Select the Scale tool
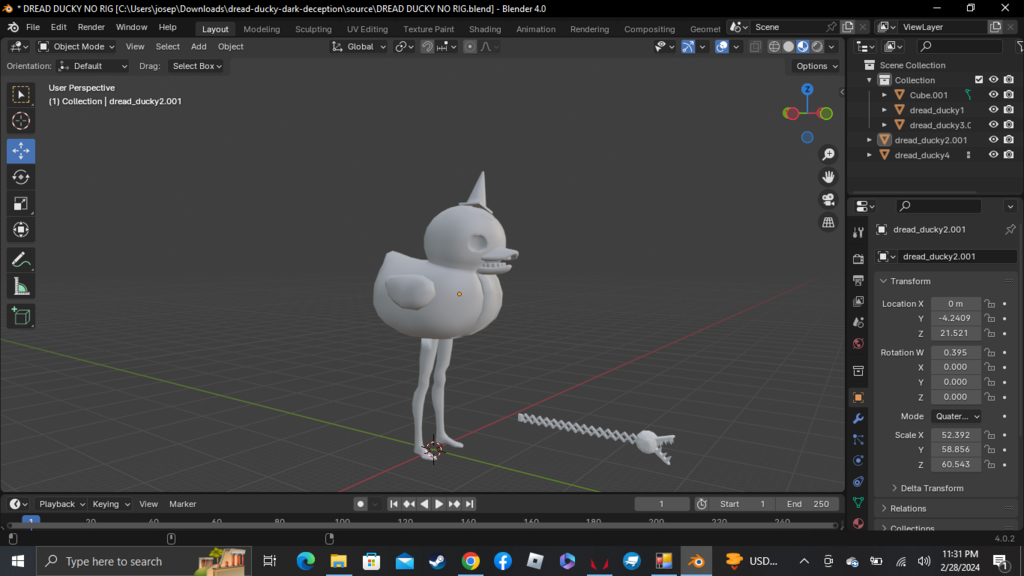This screenshot has width=1024, height=576. (21, 204)
